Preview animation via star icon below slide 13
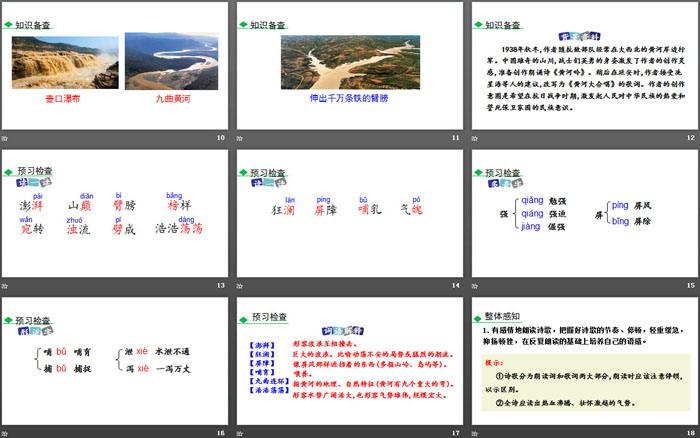Viewport: 700px width, 438px height. tap(7, 285)
